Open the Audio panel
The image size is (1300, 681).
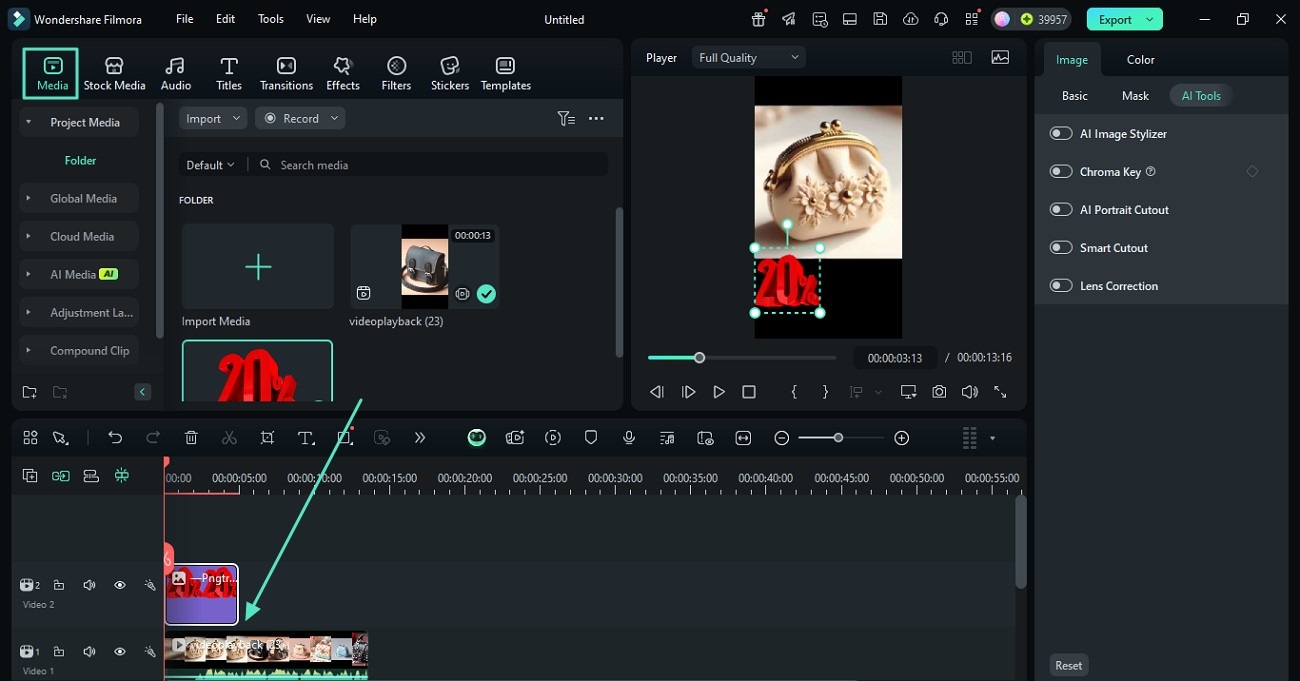pyautogui.click(x=176, y=74)
